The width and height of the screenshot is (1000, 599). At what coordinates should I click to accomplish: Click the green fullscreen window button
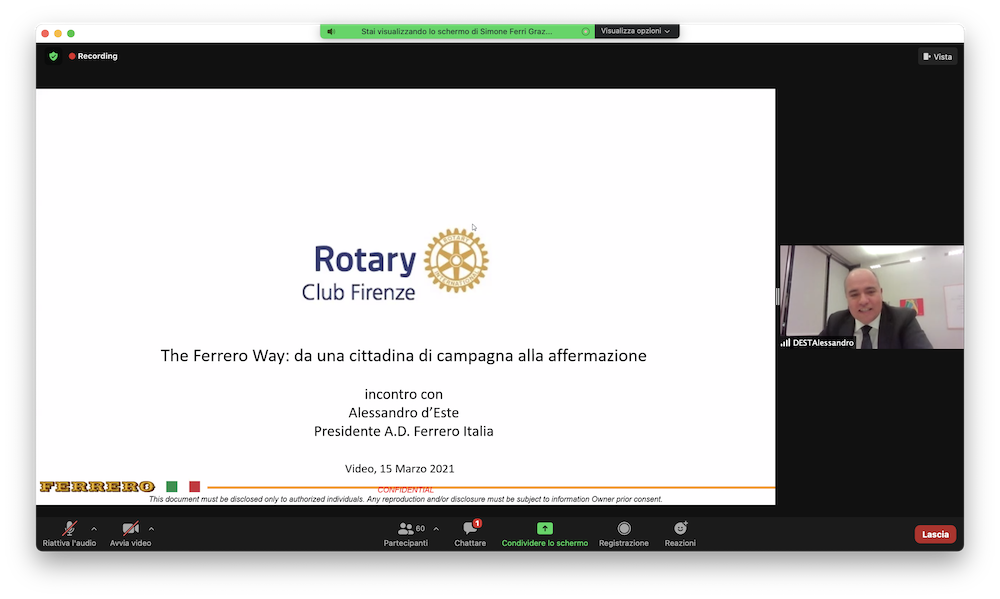[71, 33]
